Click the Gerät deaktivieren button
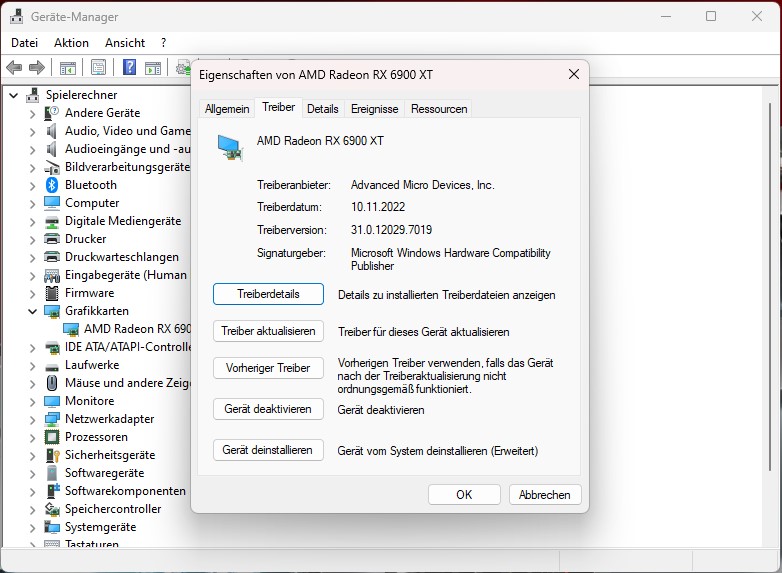Image resolution: width=782 pixels, height=573 pixels. tap(268, 409)
